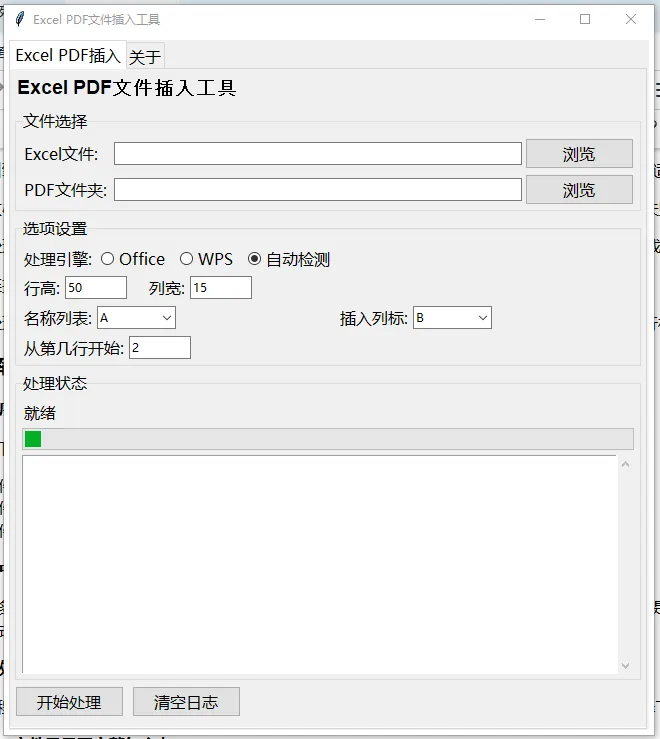Viewport: 660px width, 739px height.
Task: Click the 行高 field showing 50
Action: coord(96,287)
